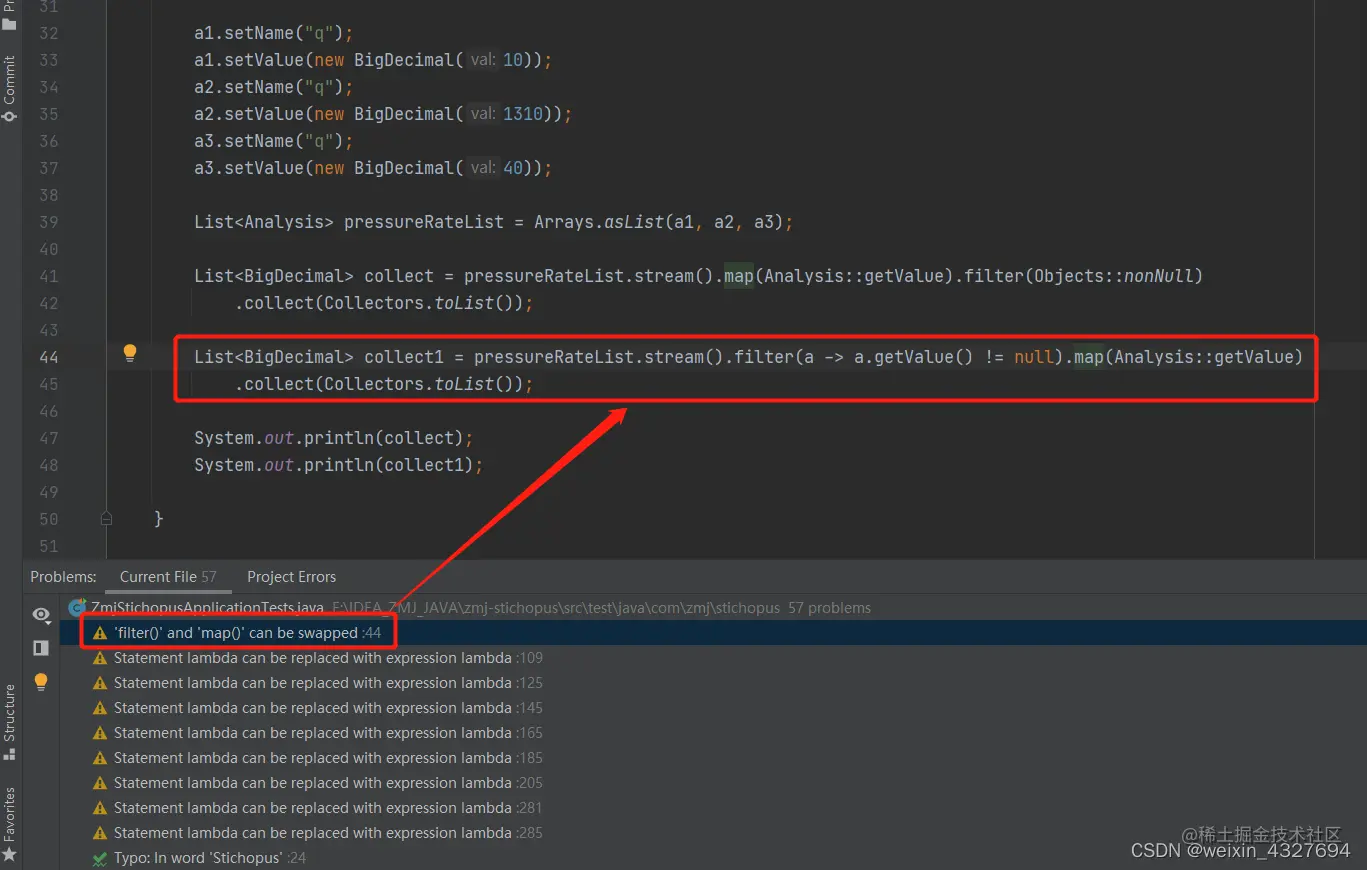The height and width of the screenshot is (870, 1367).
Task: Select the statement lambda warning at line 281
Action: tap(713, 808)
